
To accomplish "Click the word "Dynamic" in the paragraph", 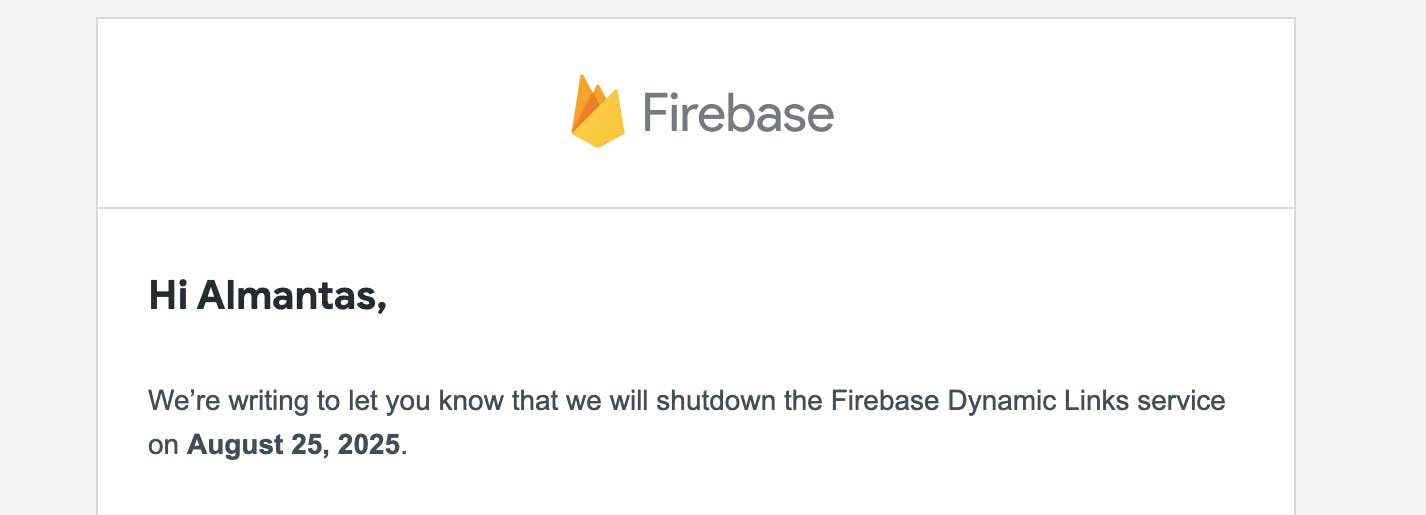I will click(x=1002, y=401).
